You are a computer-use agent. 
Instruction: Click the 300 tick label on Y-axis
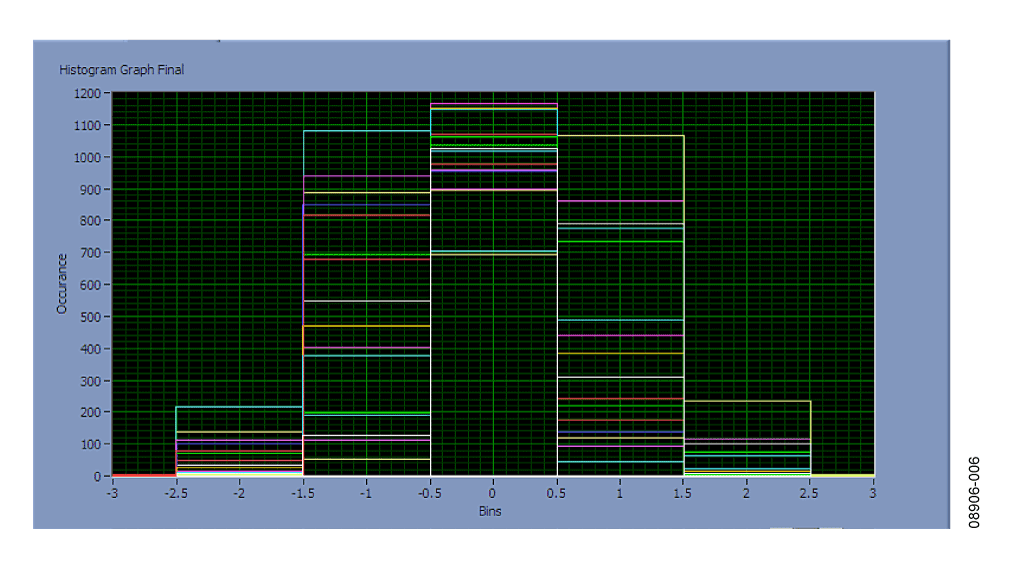pos(91,381)
